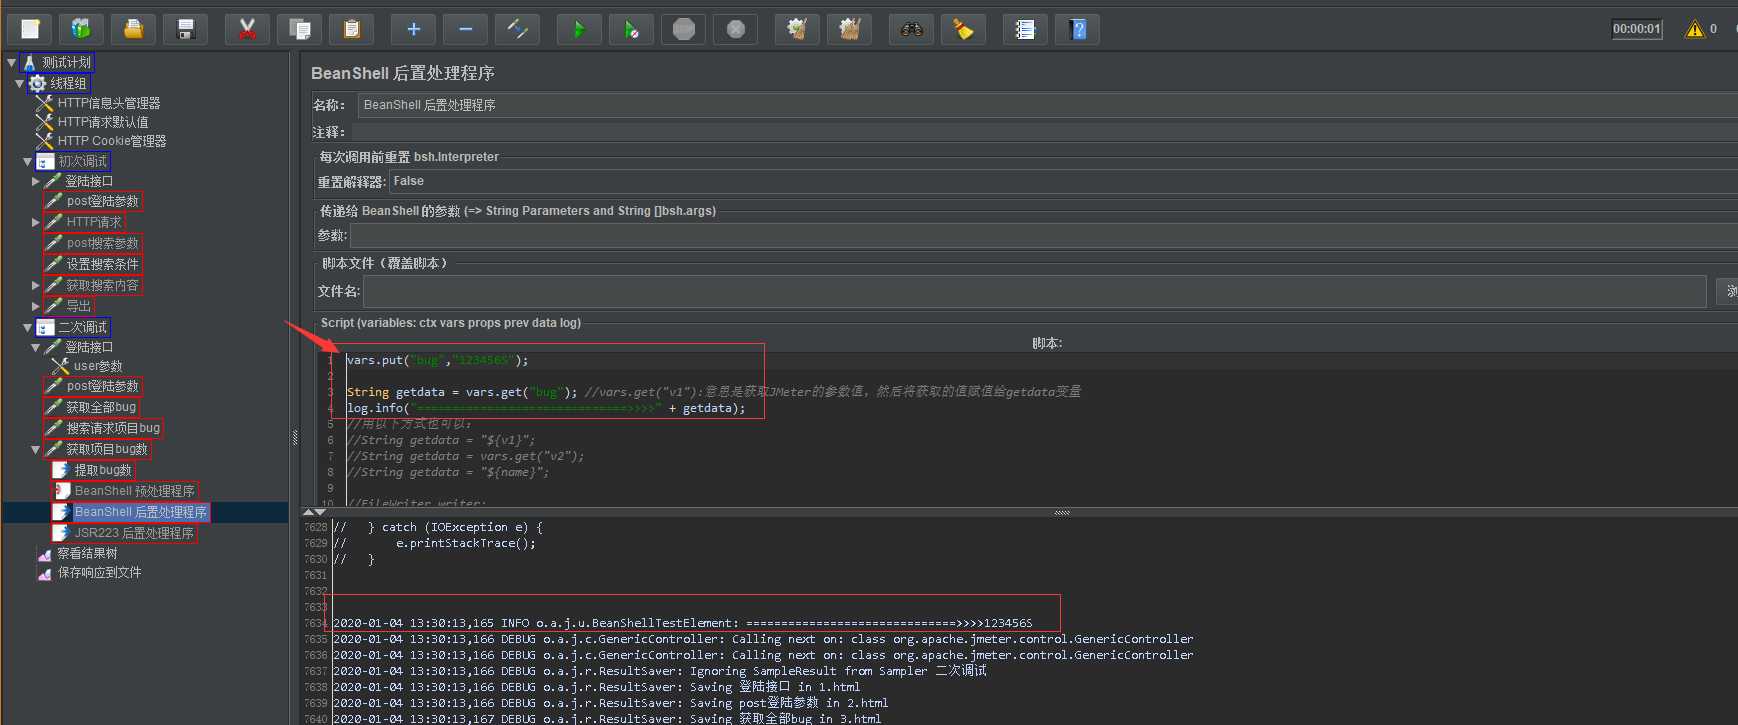Open the Function Helper dialog icon
1738x725 pixels.
[1025, 29]
